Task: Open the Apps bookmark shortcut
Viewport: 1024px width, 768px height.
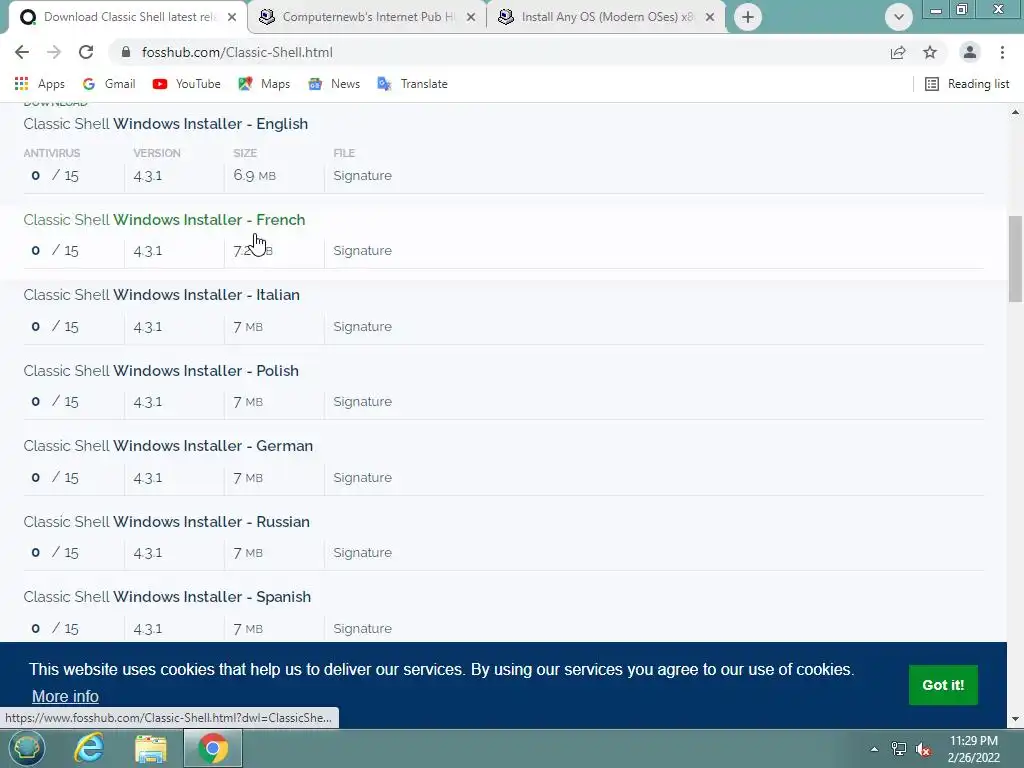Action: tap(39, 84)
